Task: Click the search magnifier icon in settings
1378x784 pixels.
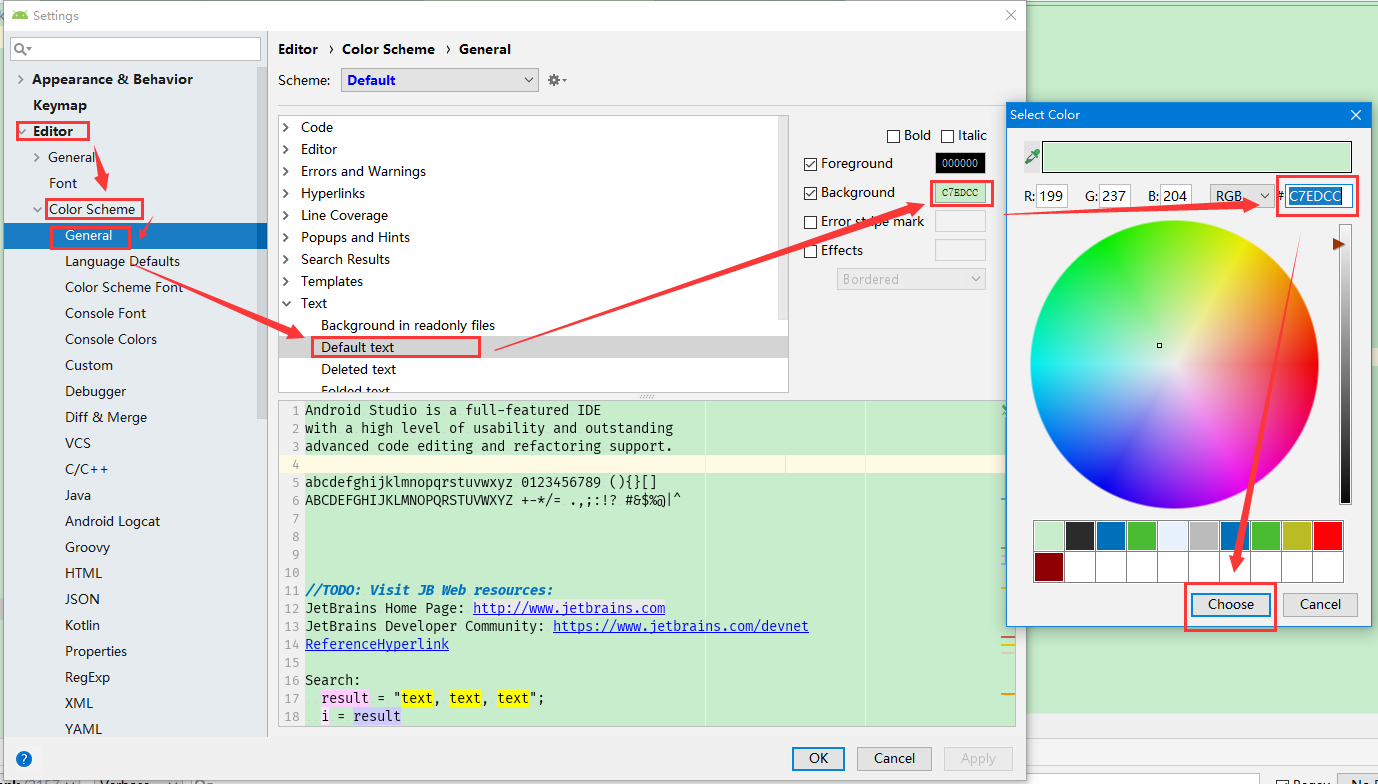Action: click(x=22, y=49)
